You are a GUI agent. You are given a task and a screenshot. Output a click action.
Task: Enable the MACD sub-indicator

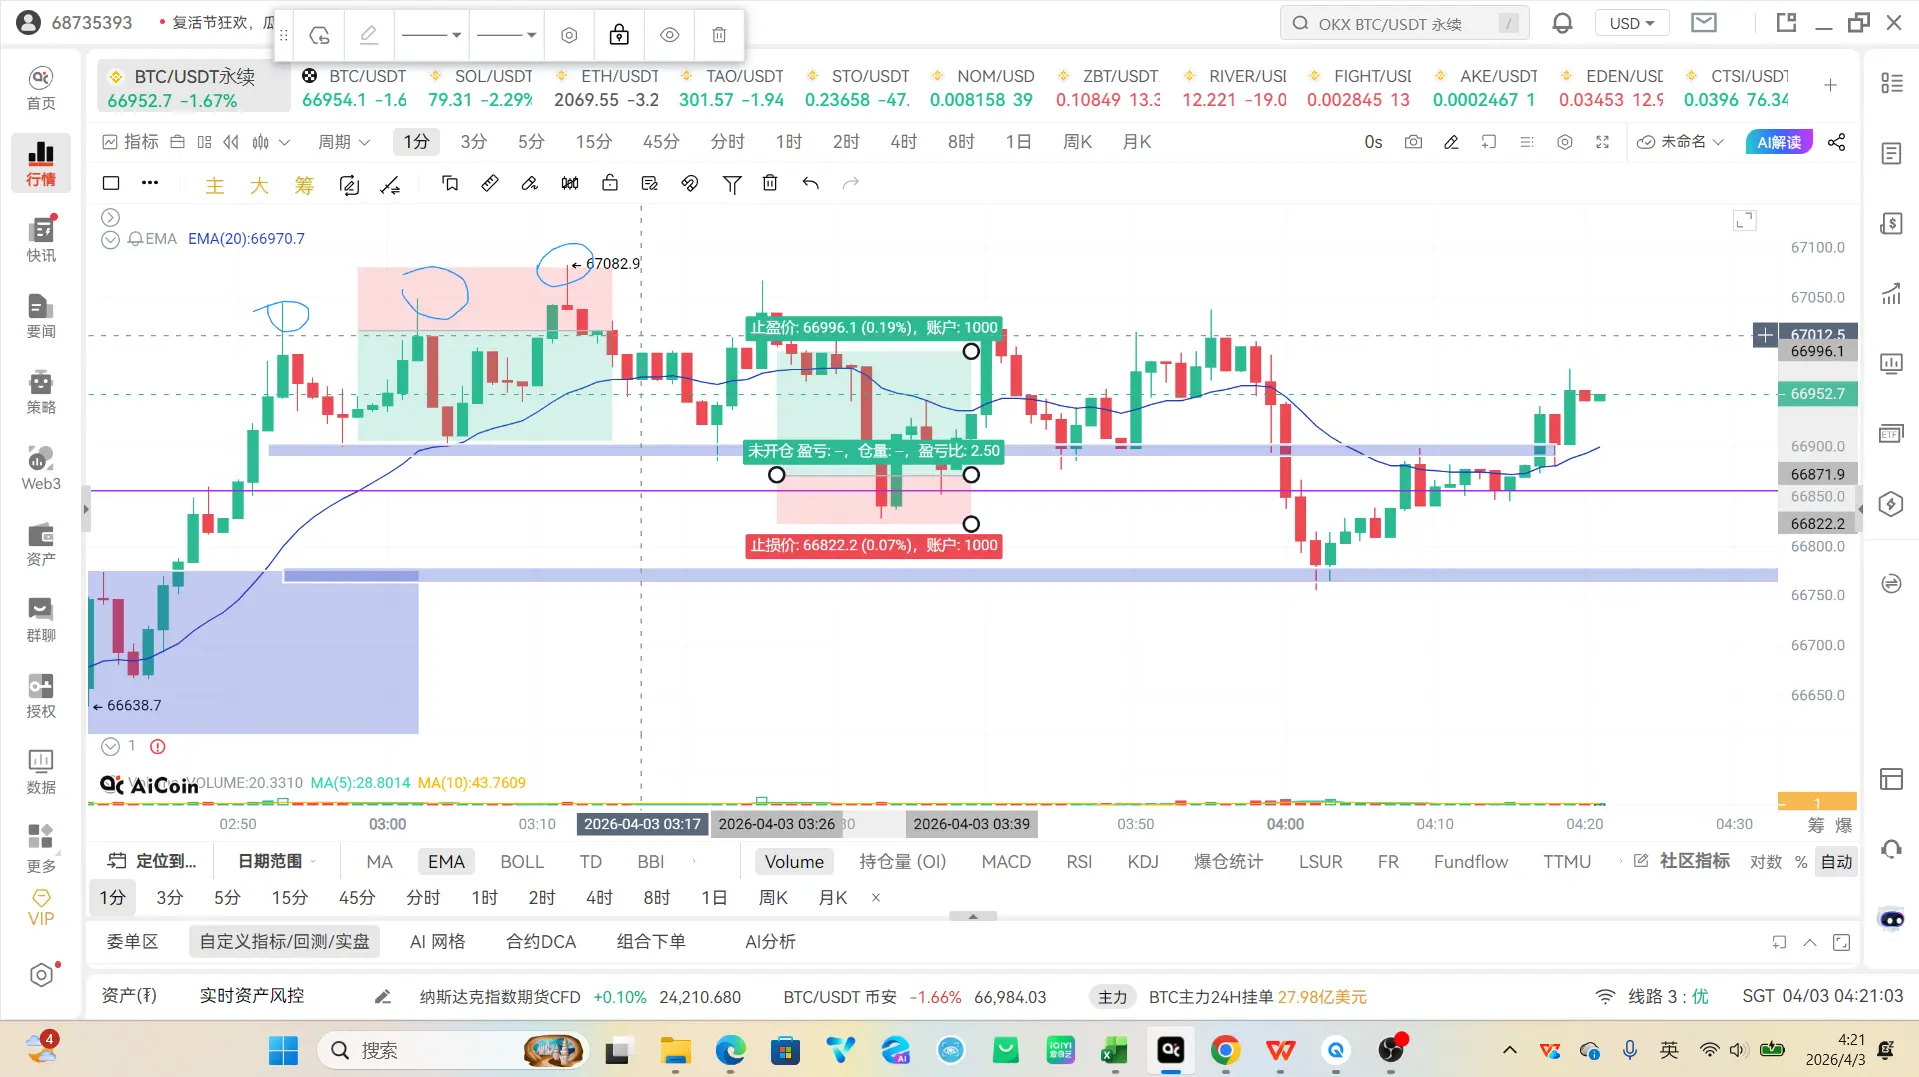click(1006, 862)
